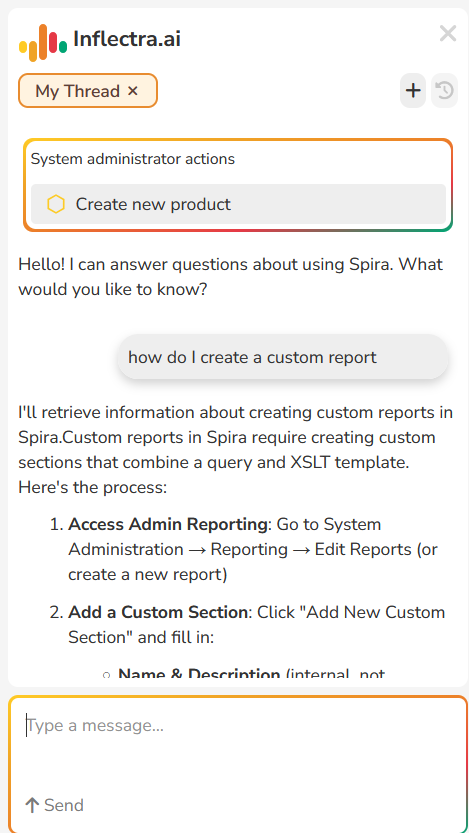Screen dimensions: 469x833
Task: Click the Send label text
Action: point(64,805)
